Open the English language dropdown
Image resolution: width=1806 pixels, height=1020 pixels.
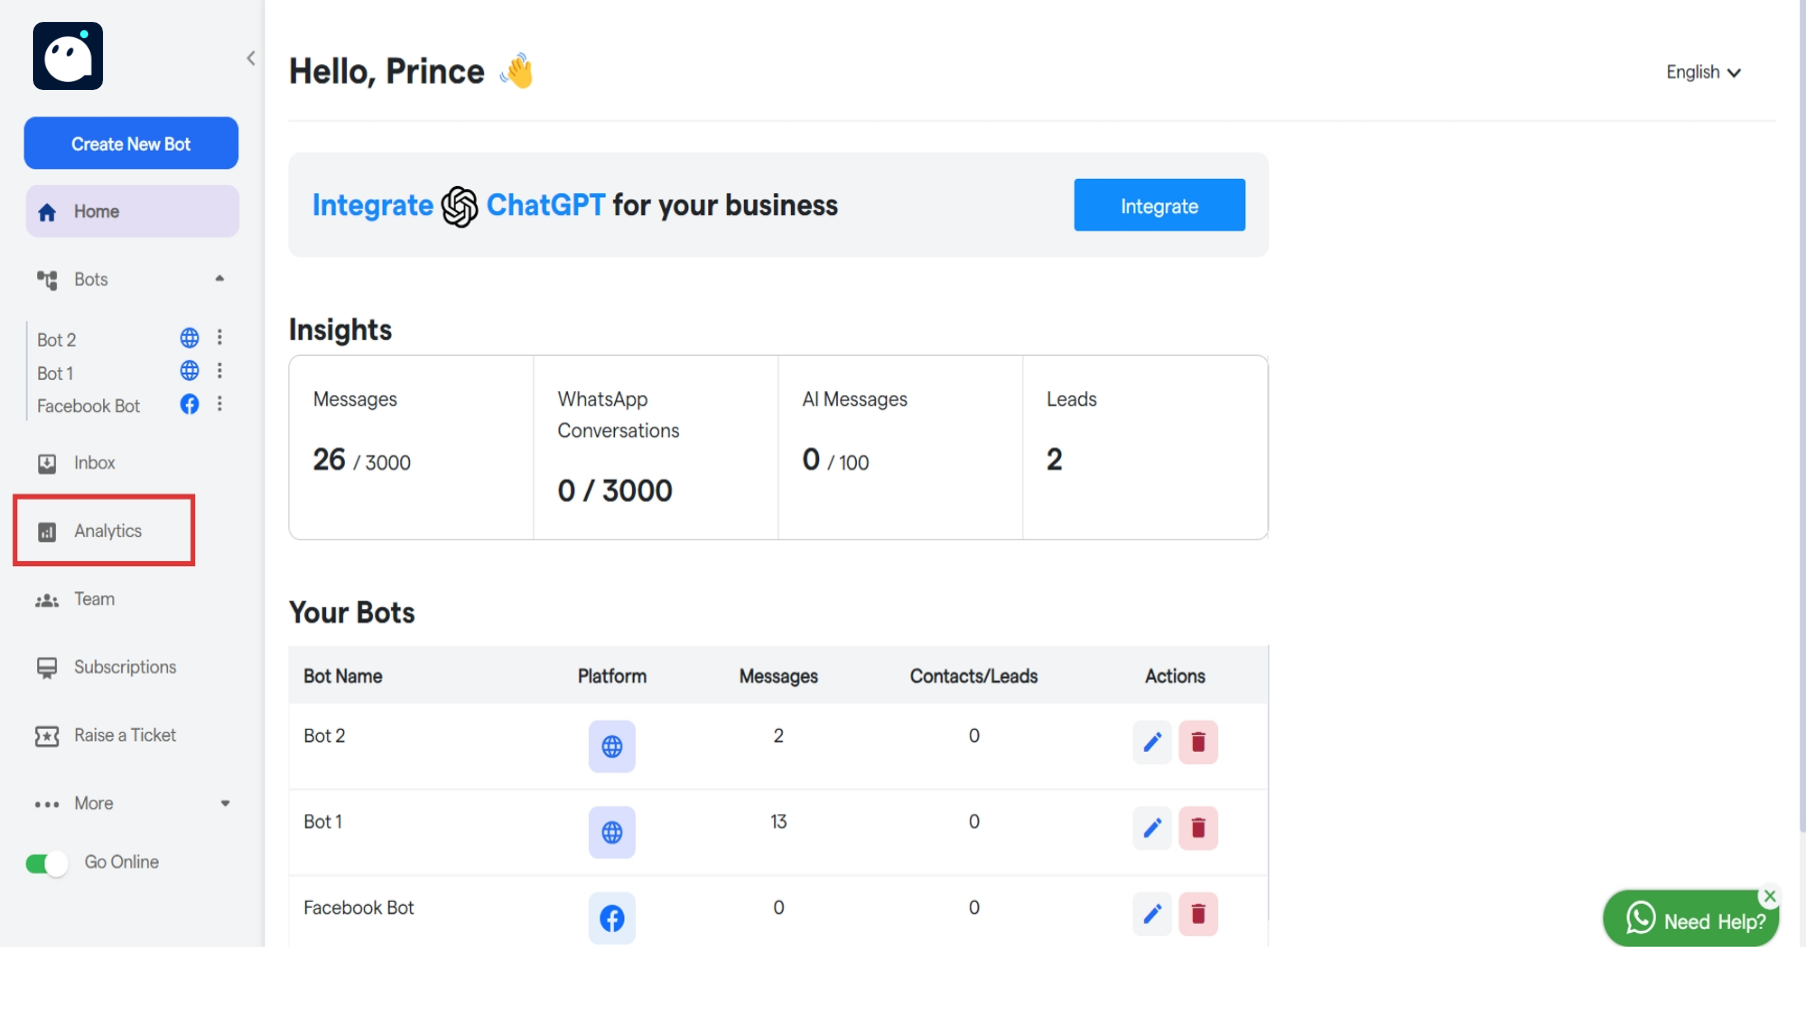coord(1703,72)
